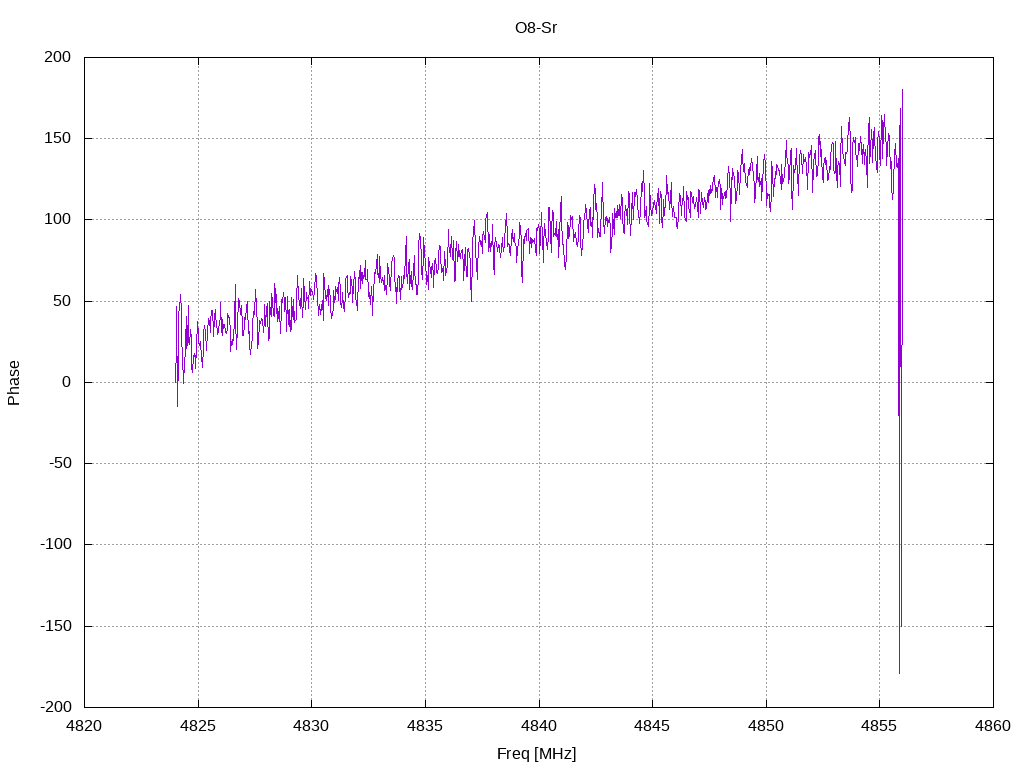Click x-axis tick value 4820
Viewport: 1024px width, 768px height.
point(84,726)
